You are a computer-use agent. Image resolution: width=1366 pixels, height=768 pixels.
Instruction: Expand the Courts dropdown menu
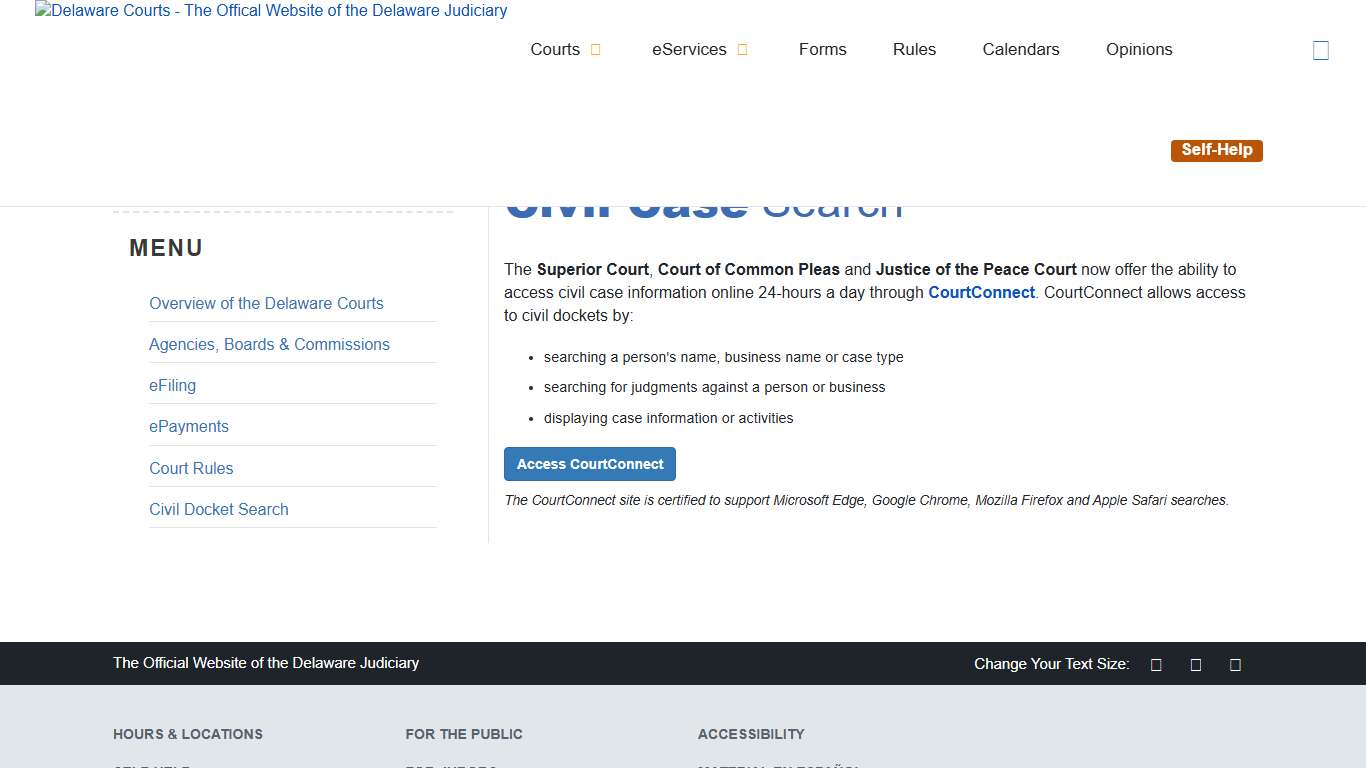pyautogui.click(x=556, y=49)
